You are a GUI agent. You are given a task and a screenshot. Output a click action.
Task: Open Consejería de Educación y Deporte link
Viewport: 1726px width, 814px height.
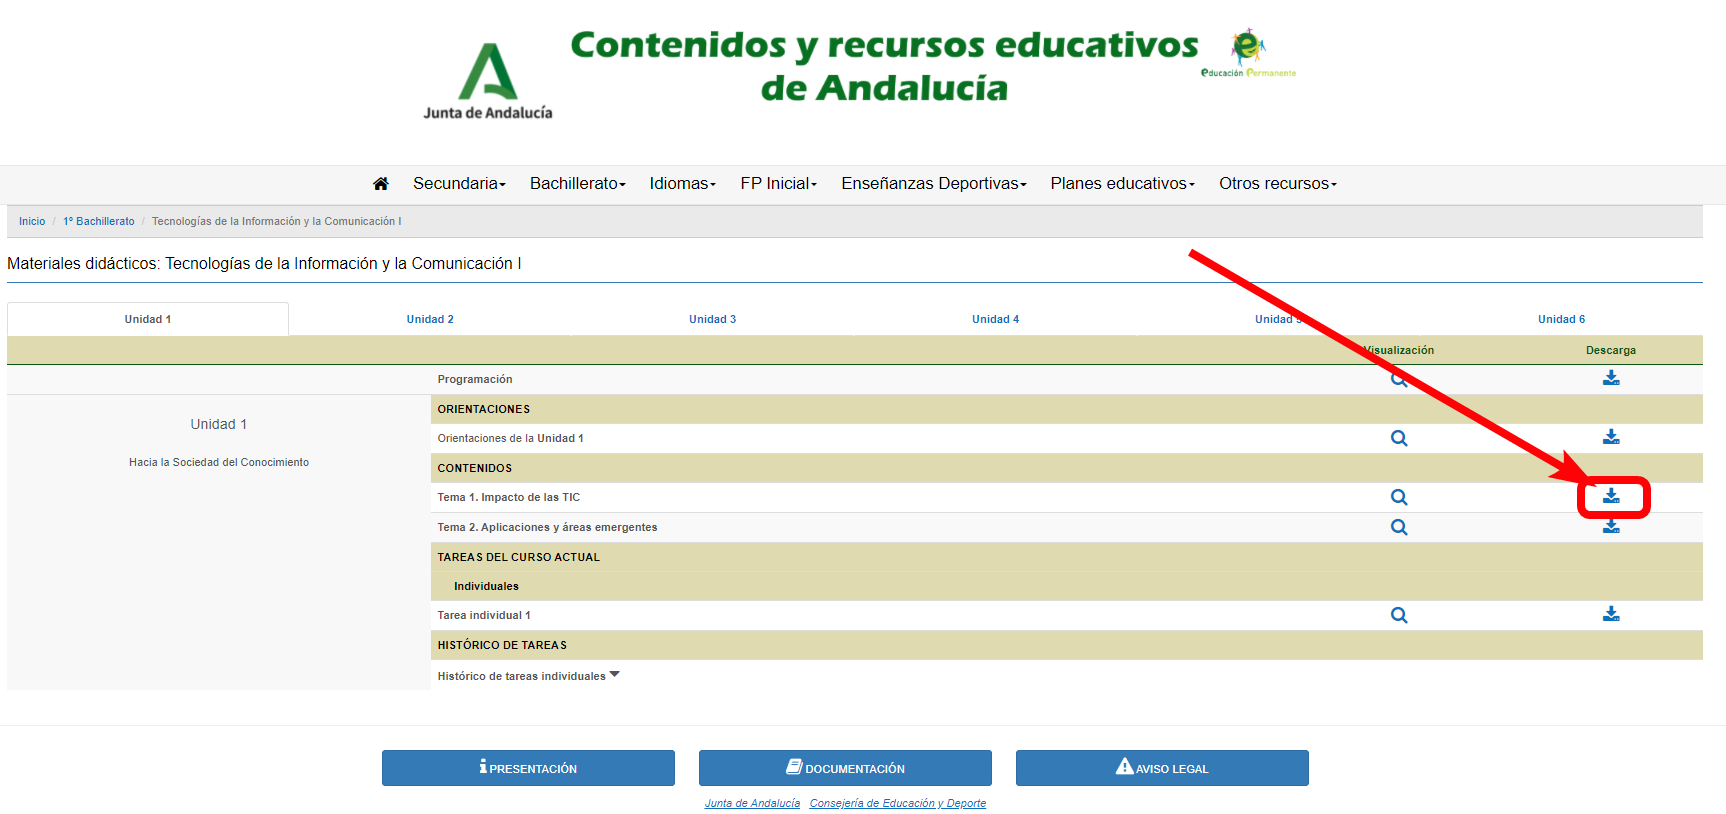click(x=898, y=803)
